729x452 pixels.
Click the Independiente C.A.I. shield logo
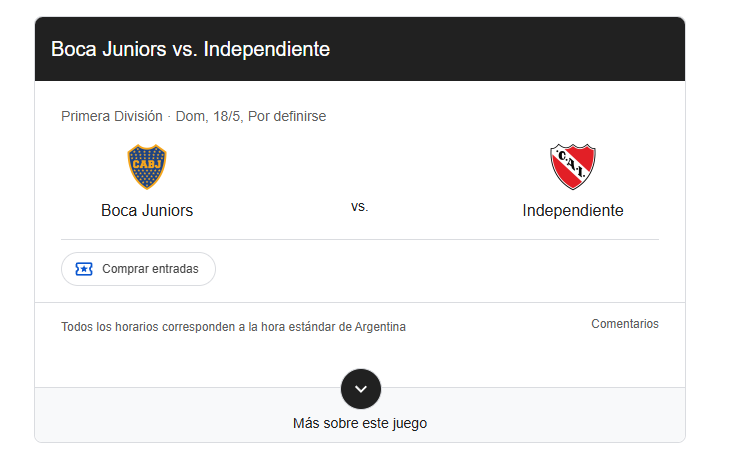tap(572, 166)
